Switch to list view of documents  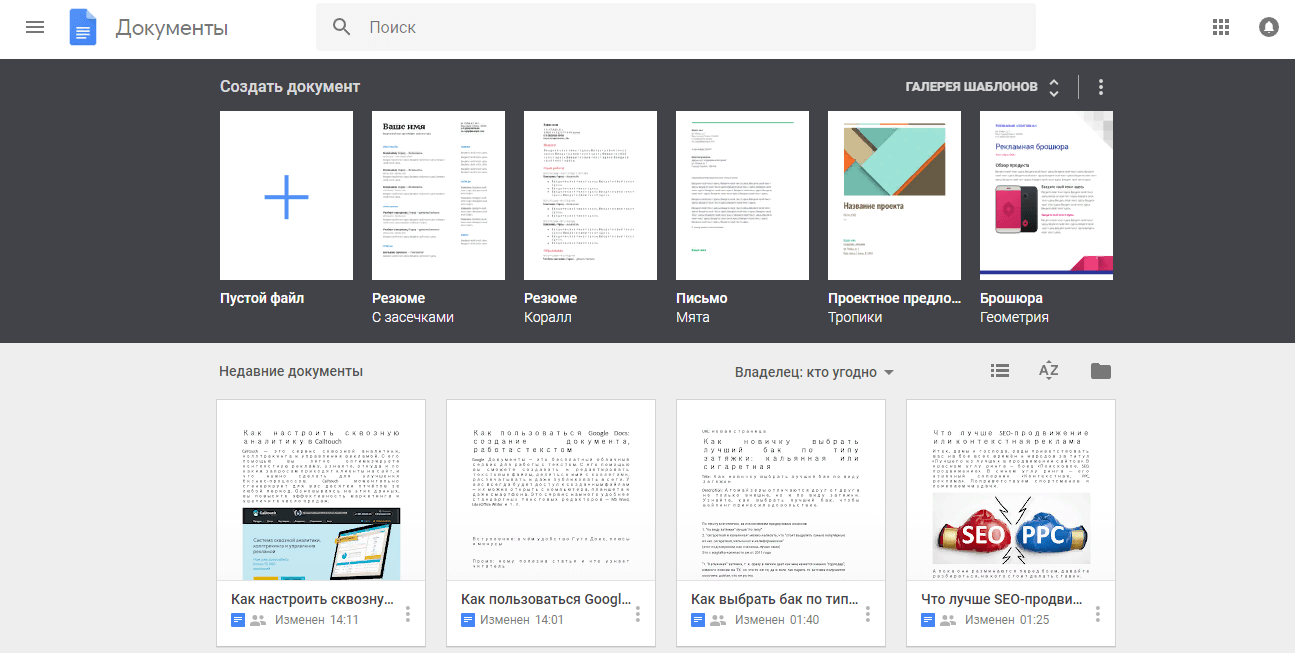point(999,370)
